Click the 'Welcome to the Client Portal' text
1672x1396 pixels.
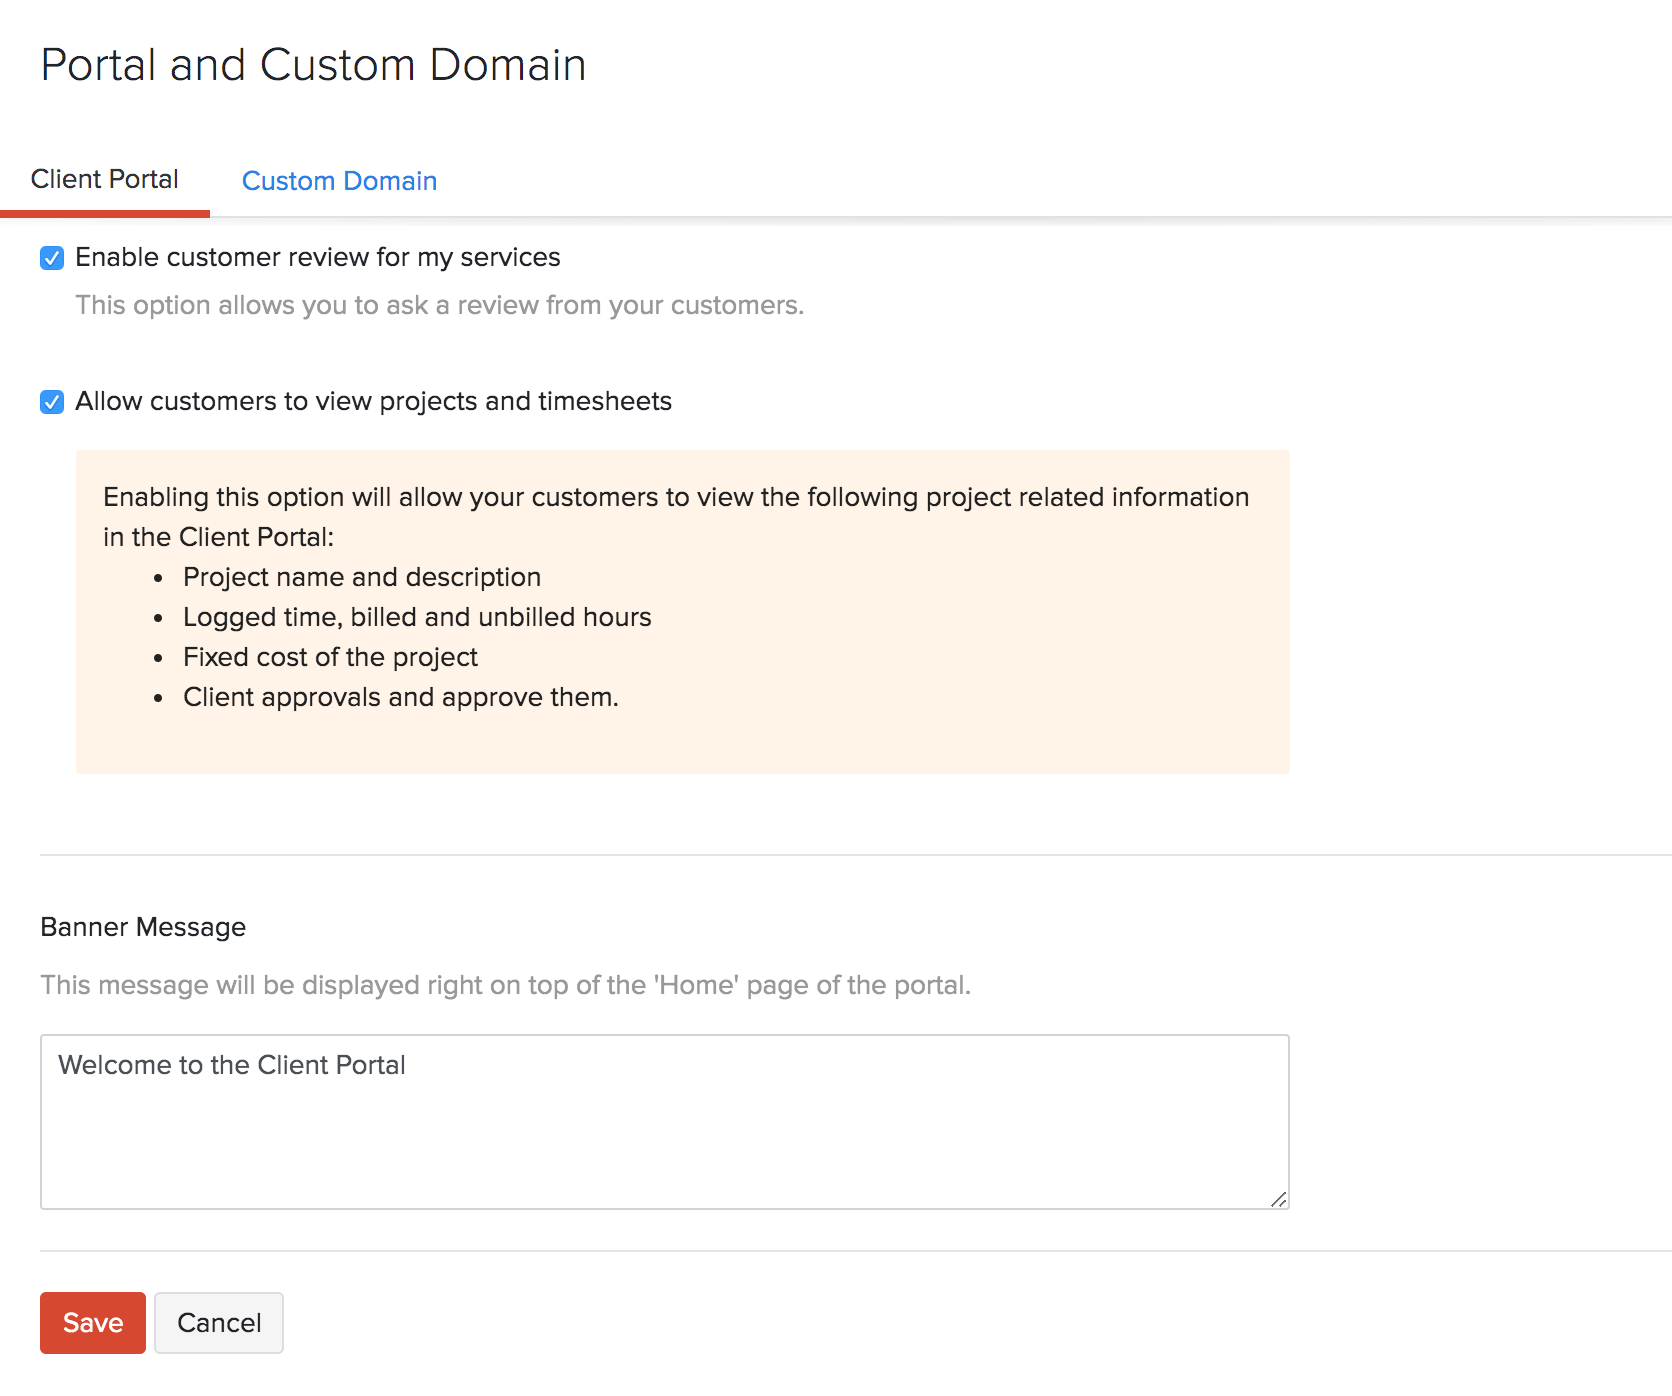click(x=232, y=1066)
